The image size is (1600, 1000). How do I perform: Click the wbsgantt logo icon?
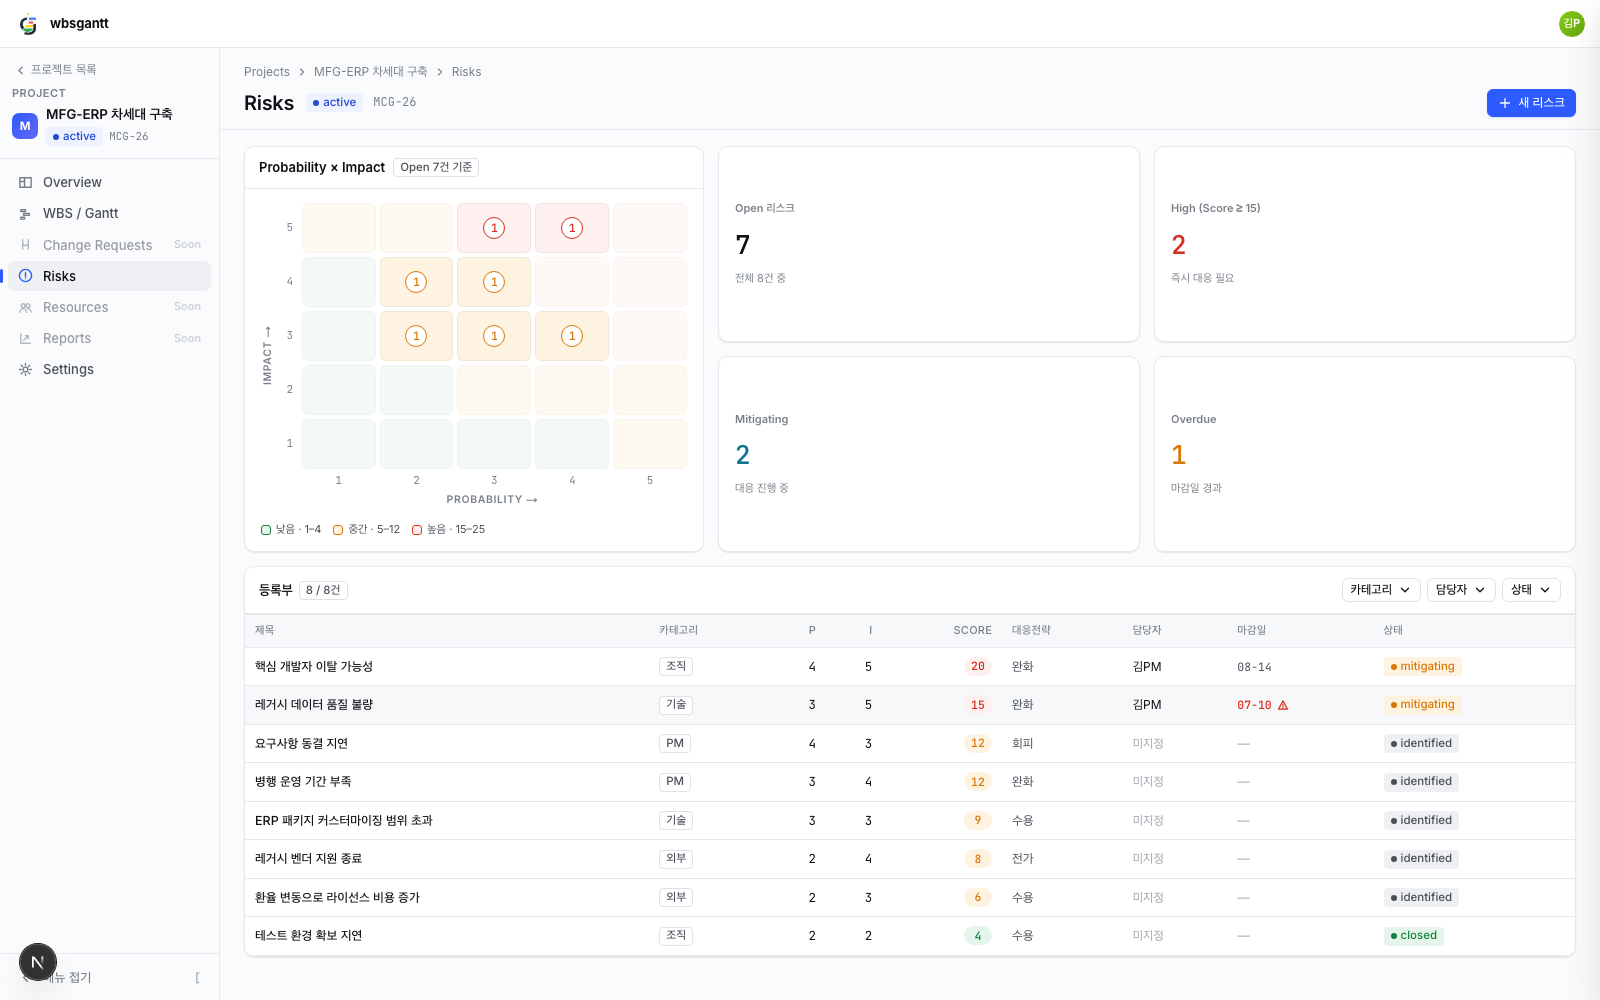coord(28,24)
